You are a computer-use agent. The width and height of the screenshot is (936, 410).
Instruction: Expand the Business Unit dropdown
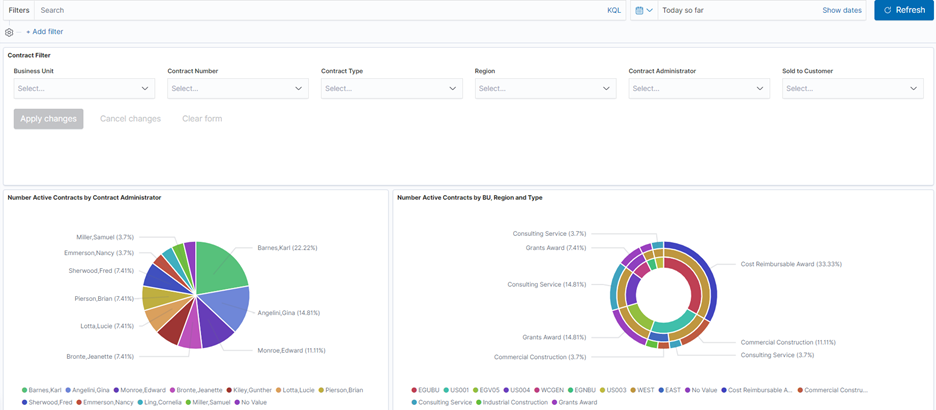click(84, 88)
